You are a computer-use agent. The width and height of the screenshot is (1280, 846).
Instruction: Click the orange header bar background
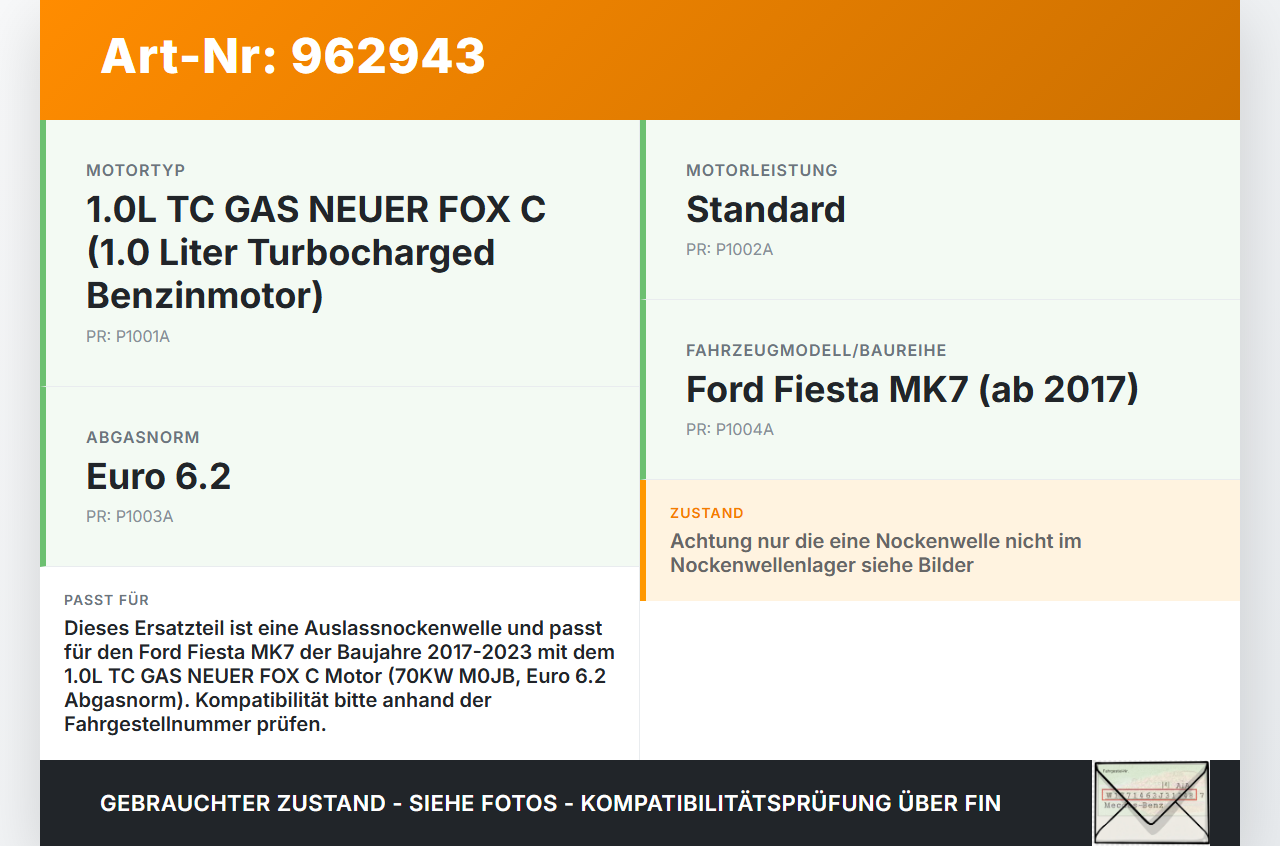click(850, 60)
